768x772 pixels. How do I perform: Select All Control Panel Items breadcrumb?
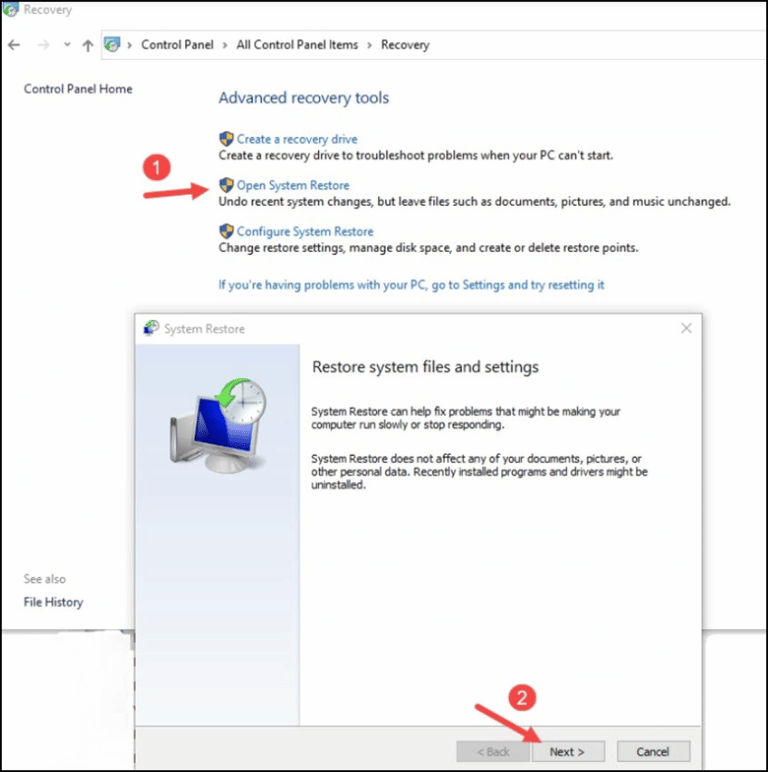tap(297, 45)
